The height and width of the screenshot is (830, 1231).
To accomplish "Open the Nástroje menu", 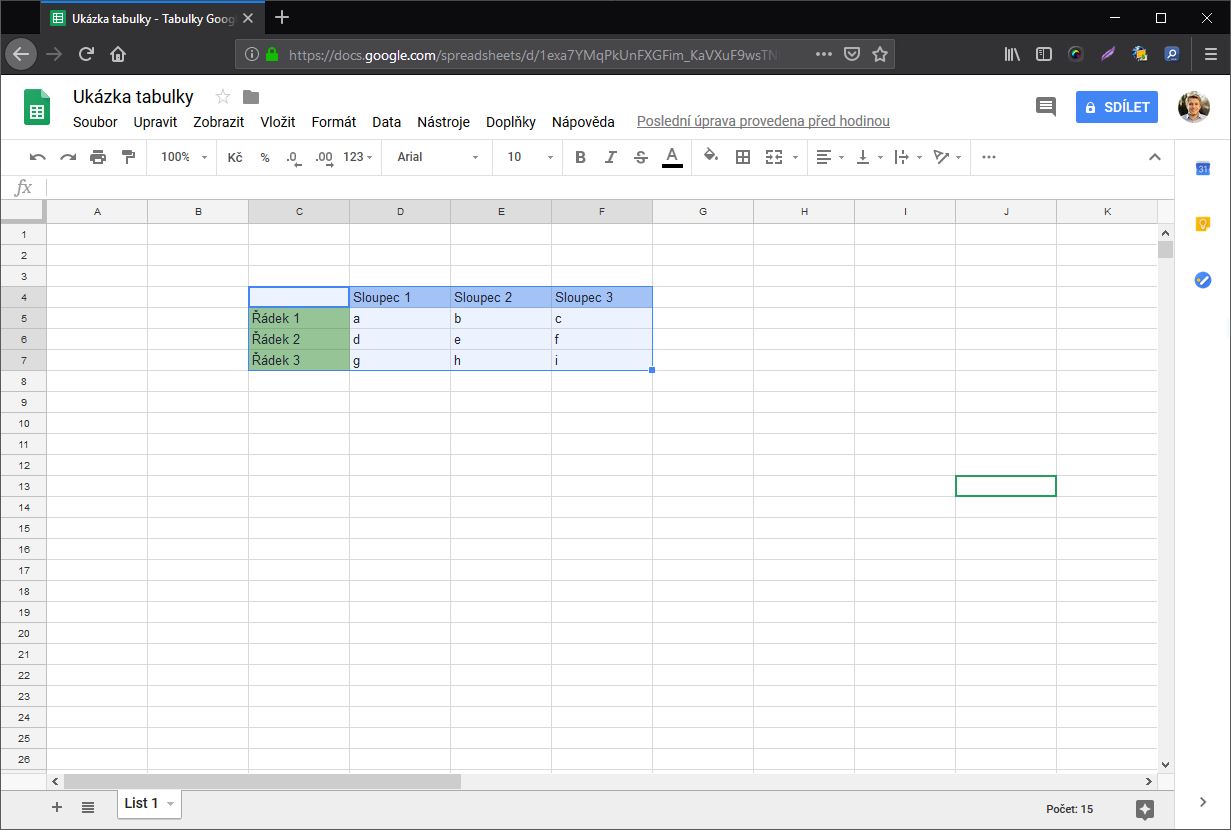I will click(443, 122).
